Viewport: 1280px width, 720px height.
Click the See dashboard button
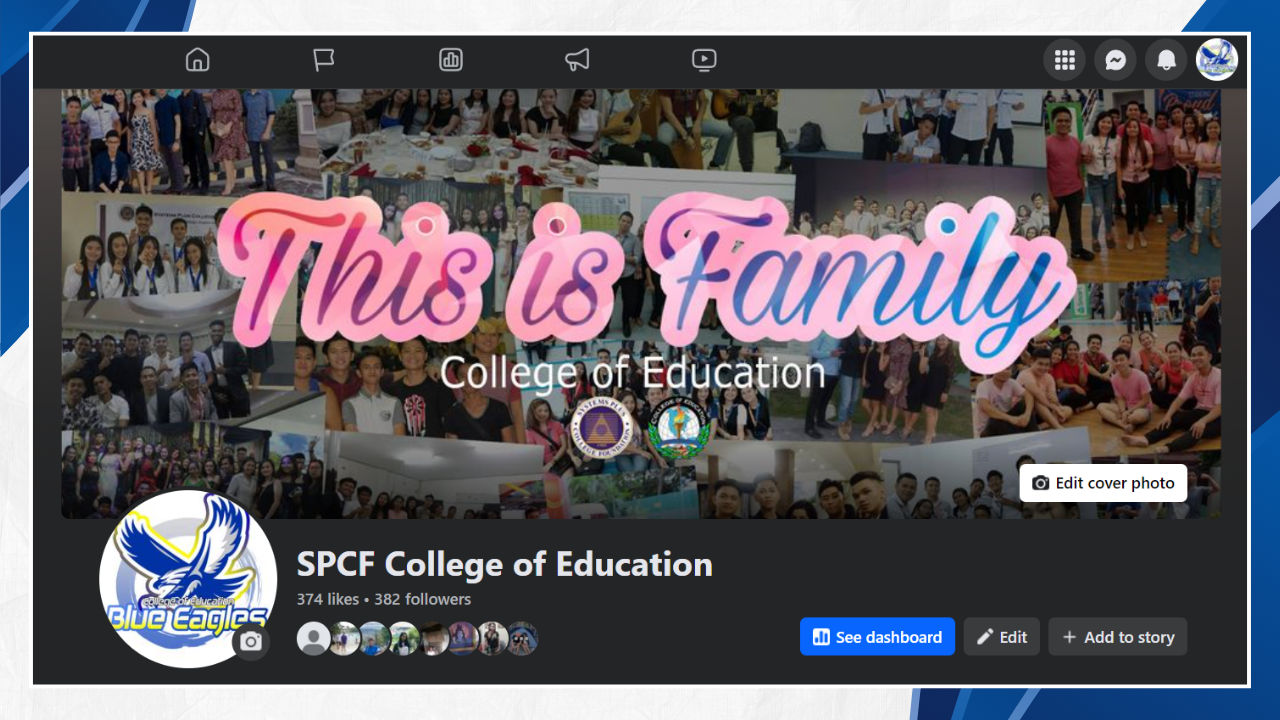point(877,637)
